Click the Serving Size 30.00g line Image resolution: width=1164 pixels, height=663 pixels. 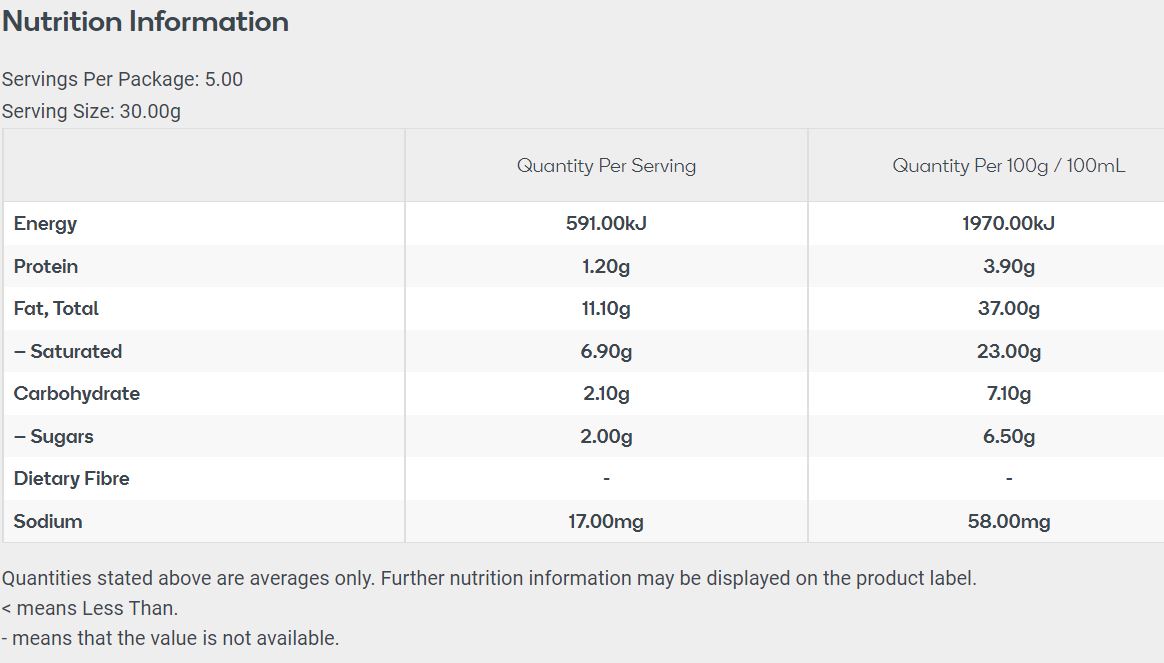pyautogui.click(x=91, y=112)
